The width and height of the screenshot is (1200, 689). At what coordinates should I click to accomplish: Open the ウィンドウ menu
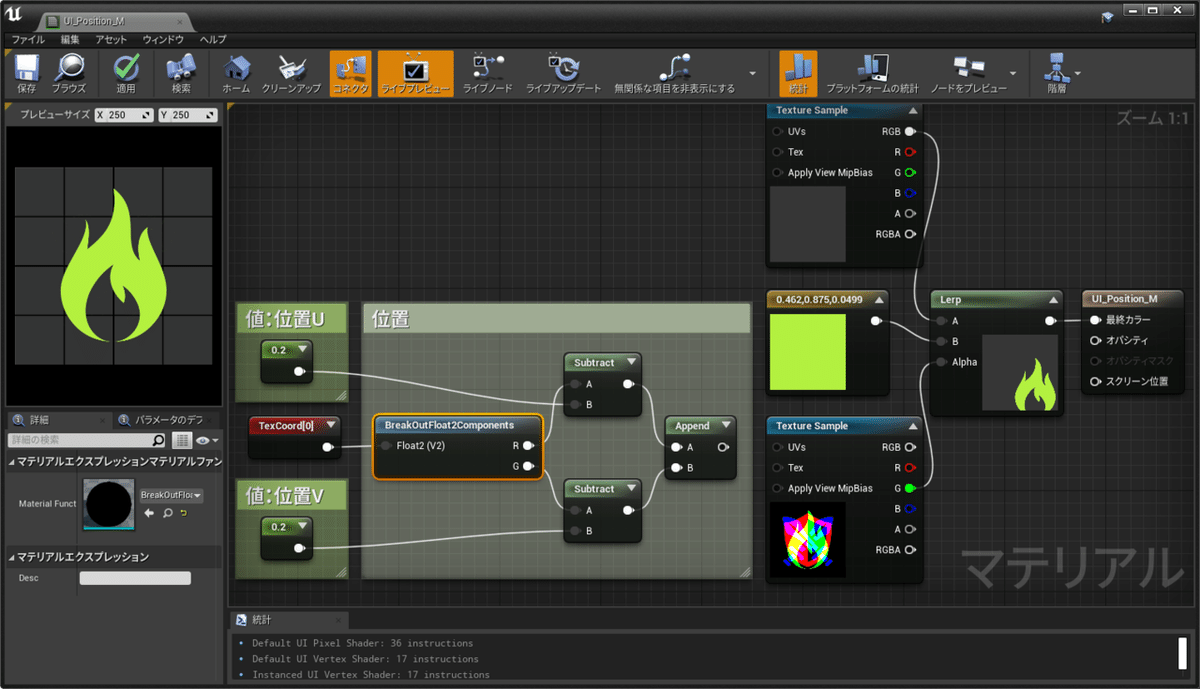[163, 39]
